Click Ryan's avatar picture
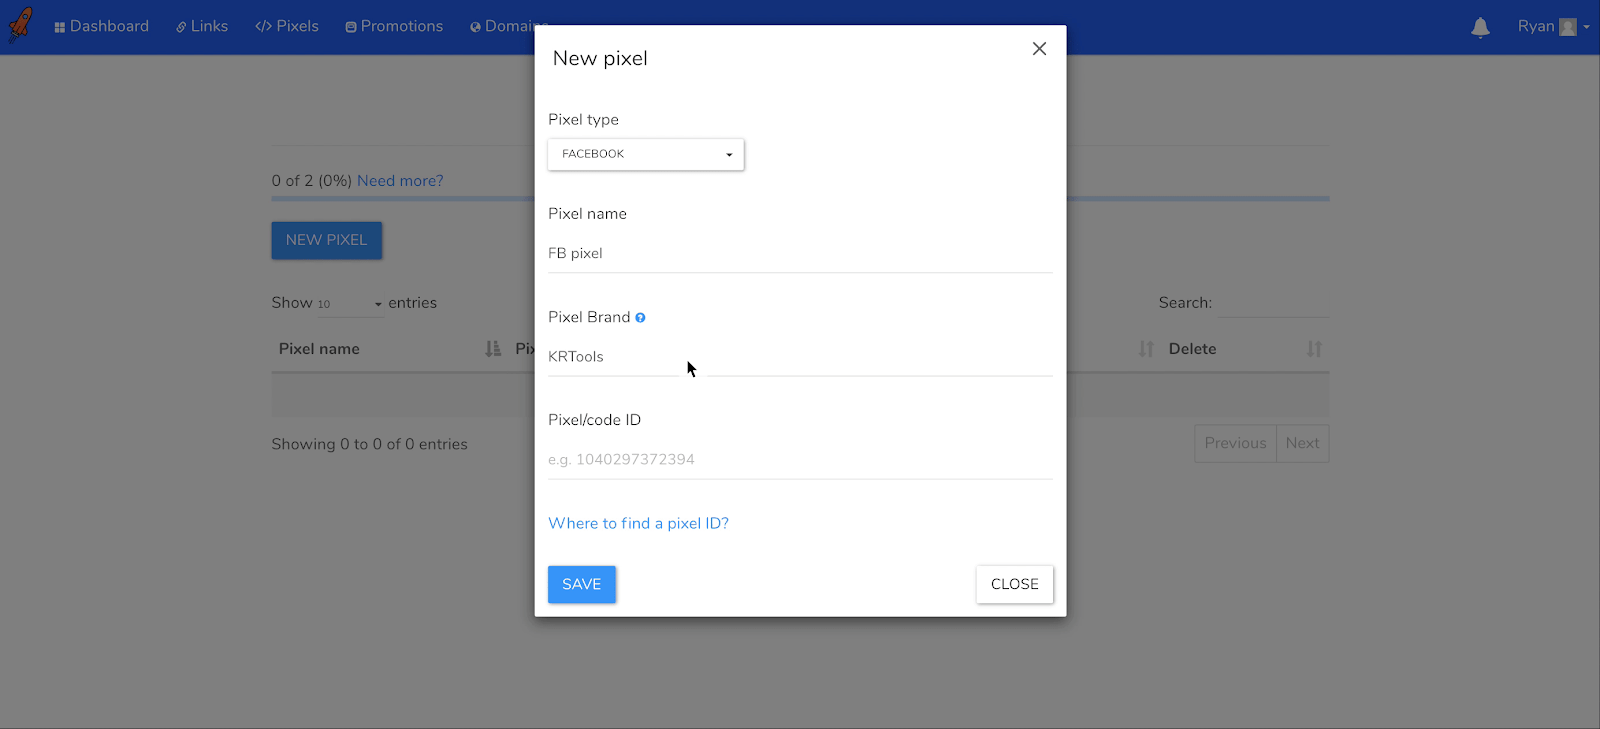This screenshot has height=729, width=1600. 1568,27
